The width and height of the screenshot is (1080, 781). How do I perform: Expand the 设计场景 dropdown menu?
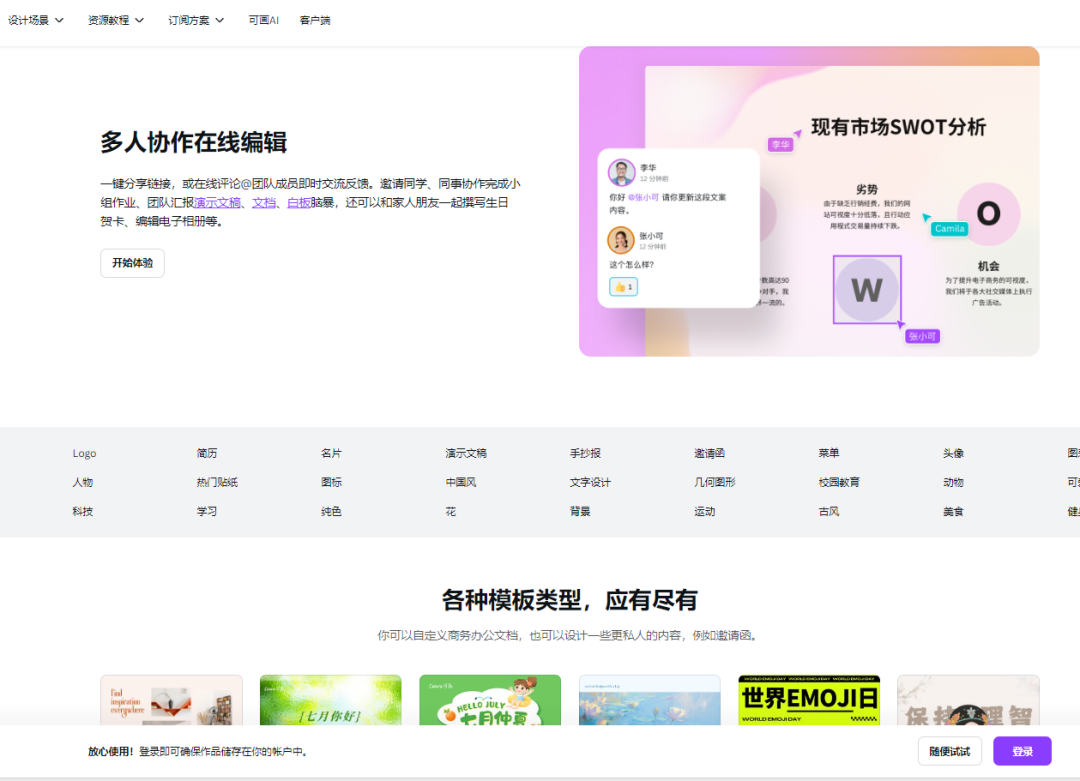pyautogui.click(x=36, y=21)
